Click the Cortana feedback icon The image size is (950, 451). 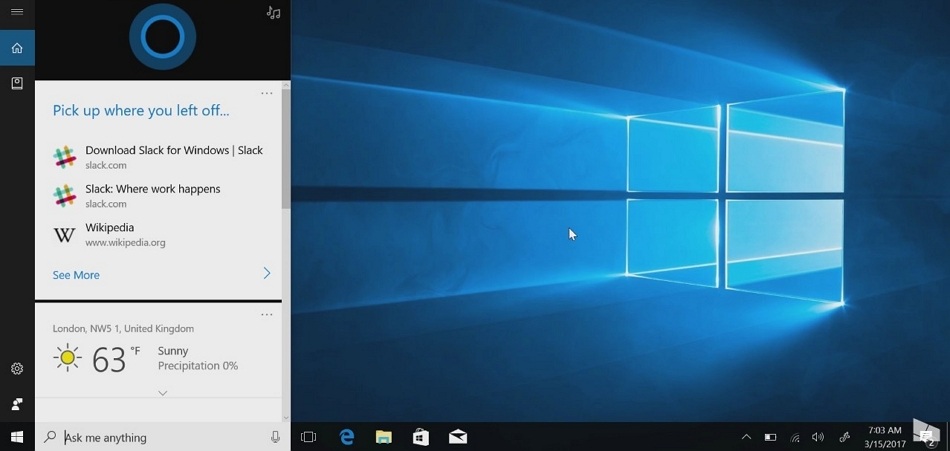pos(17,404)
